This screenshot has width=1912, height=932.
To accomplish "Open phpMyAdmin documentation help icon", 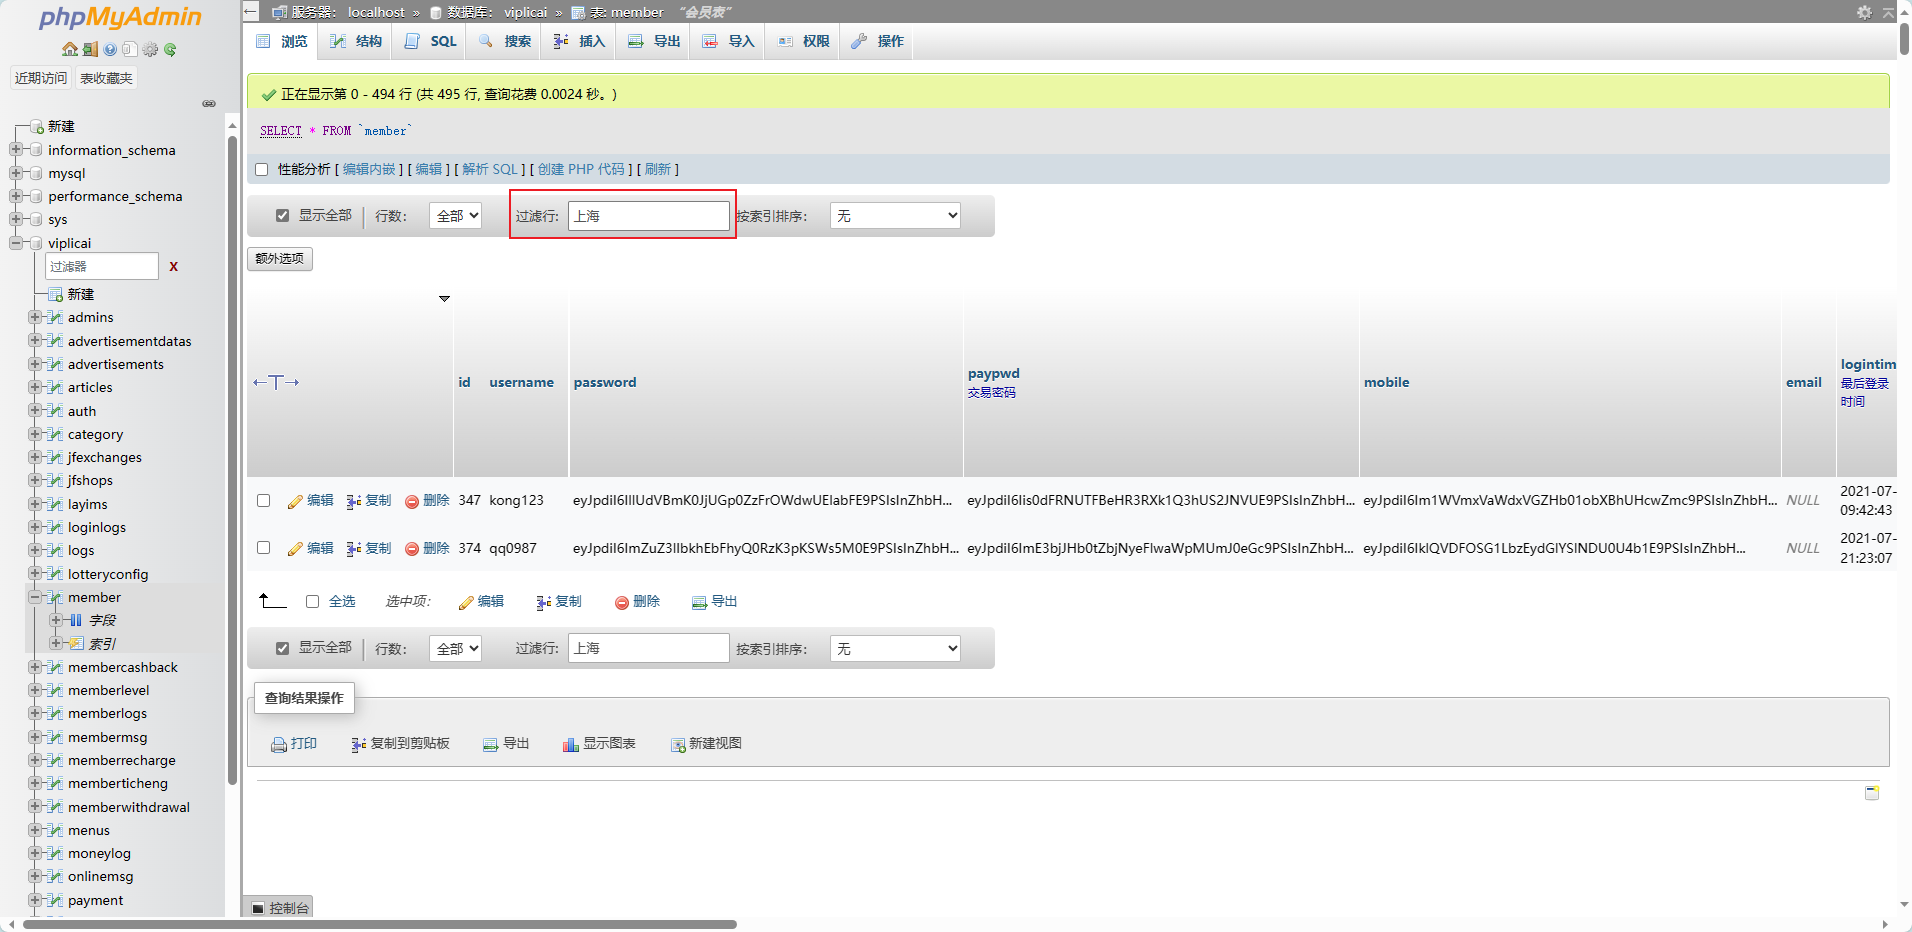I will 110,49.
